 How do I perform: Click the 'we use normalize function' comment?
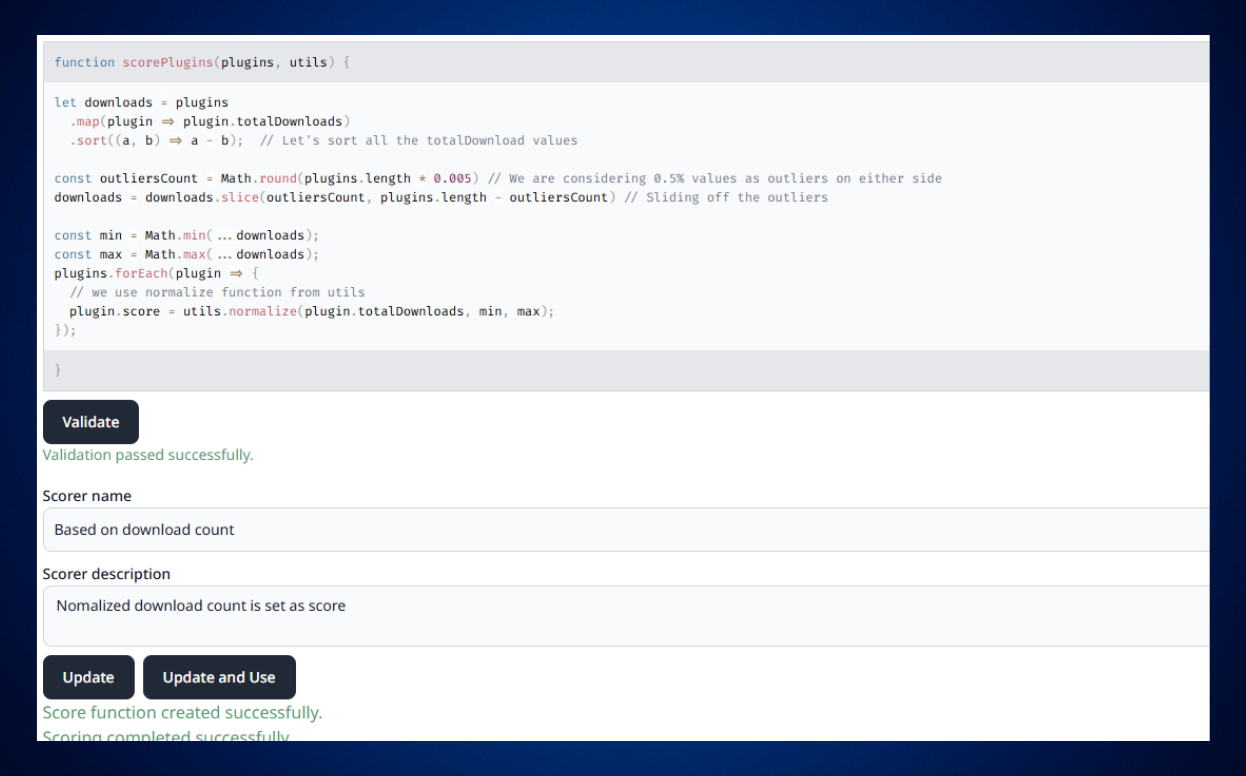[217, 292]
